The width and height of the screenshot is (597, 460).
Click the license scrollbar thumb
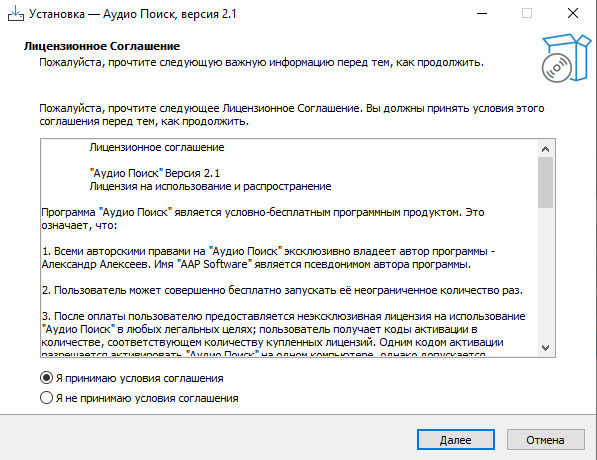(545, 182)
